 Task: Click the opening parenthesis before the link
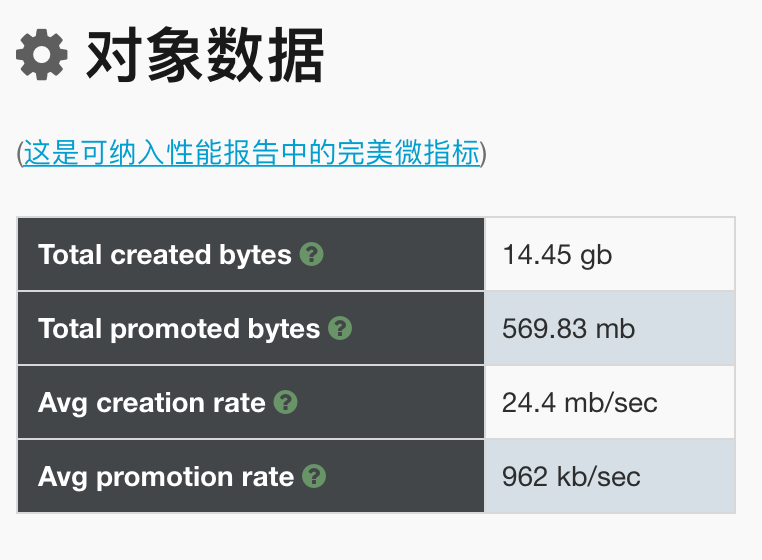click(x=20, y=154)
